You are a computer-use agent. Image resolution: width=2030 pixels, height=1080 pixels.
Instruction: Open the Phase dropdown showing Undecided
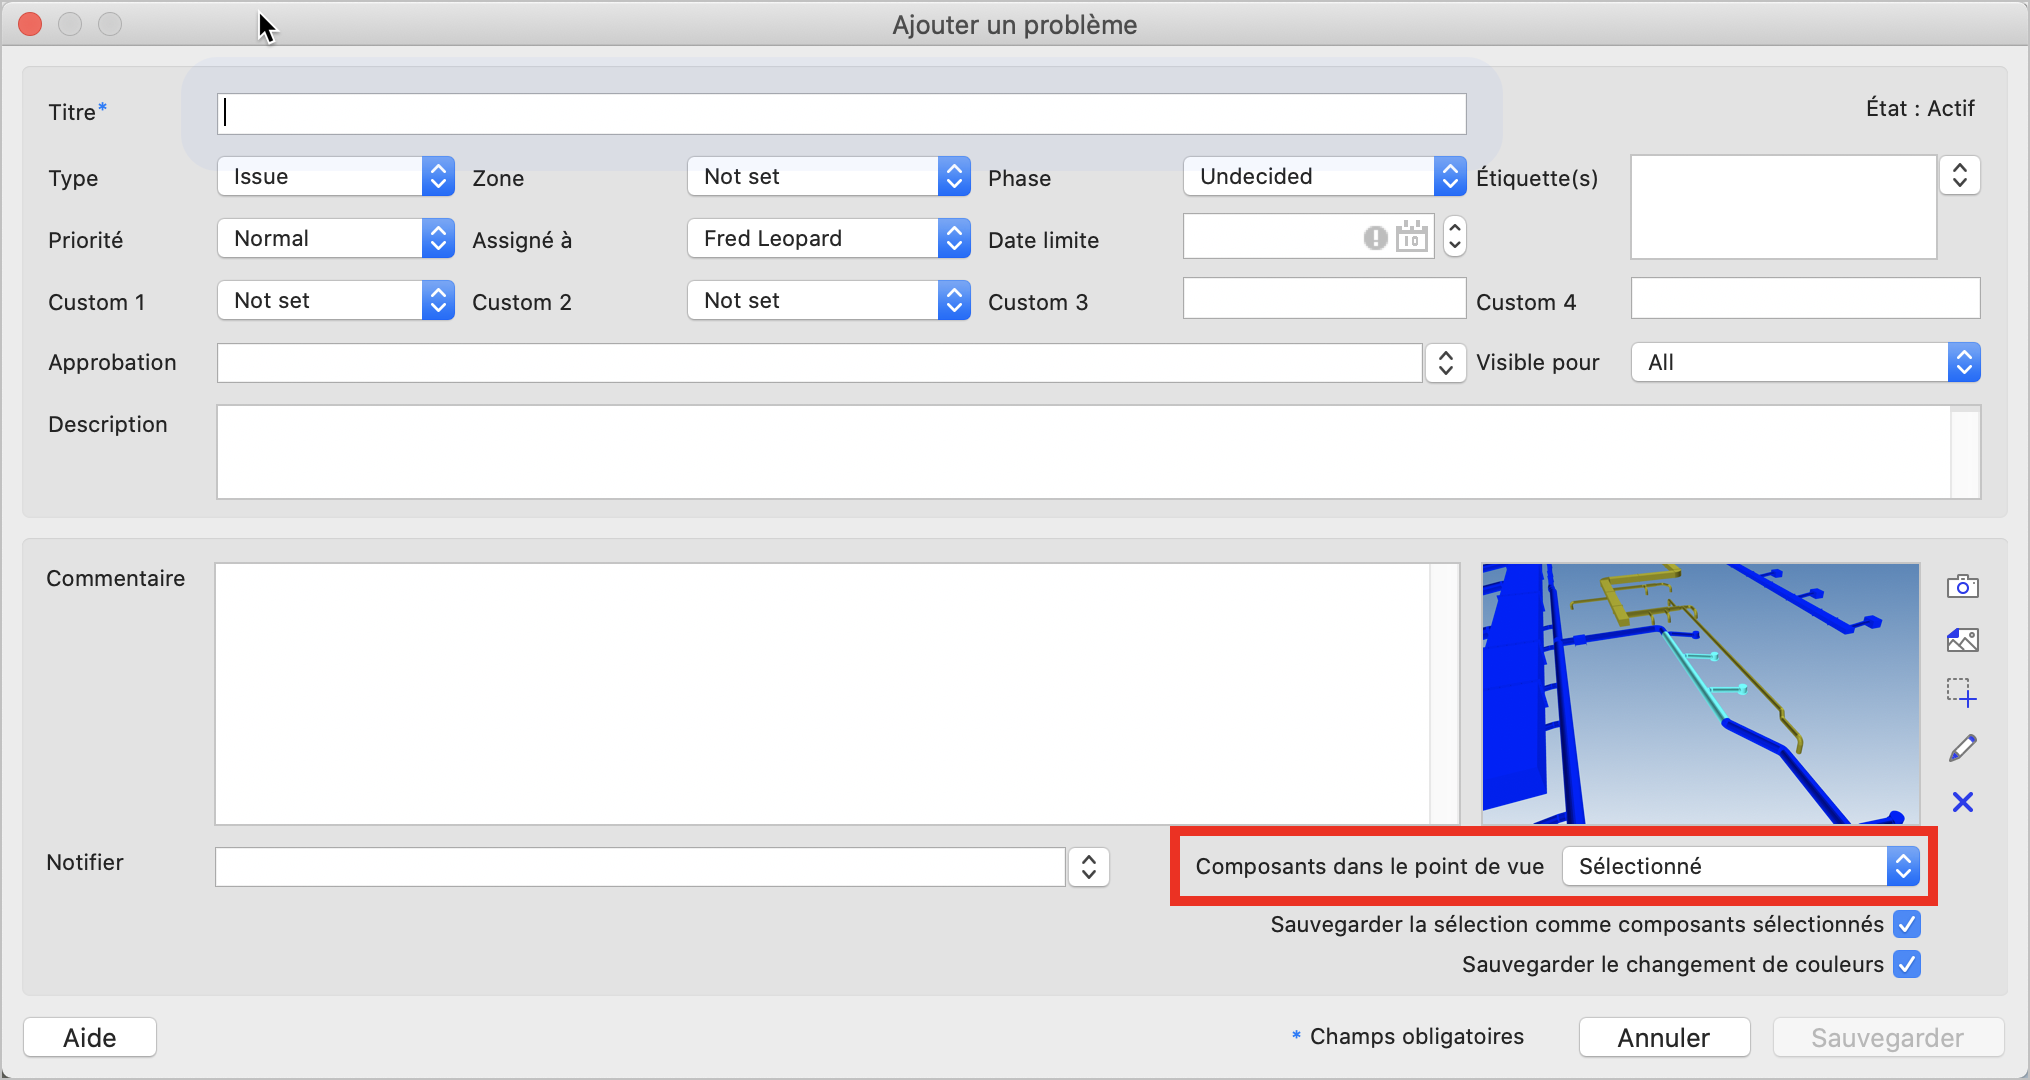pos(1325,176)
